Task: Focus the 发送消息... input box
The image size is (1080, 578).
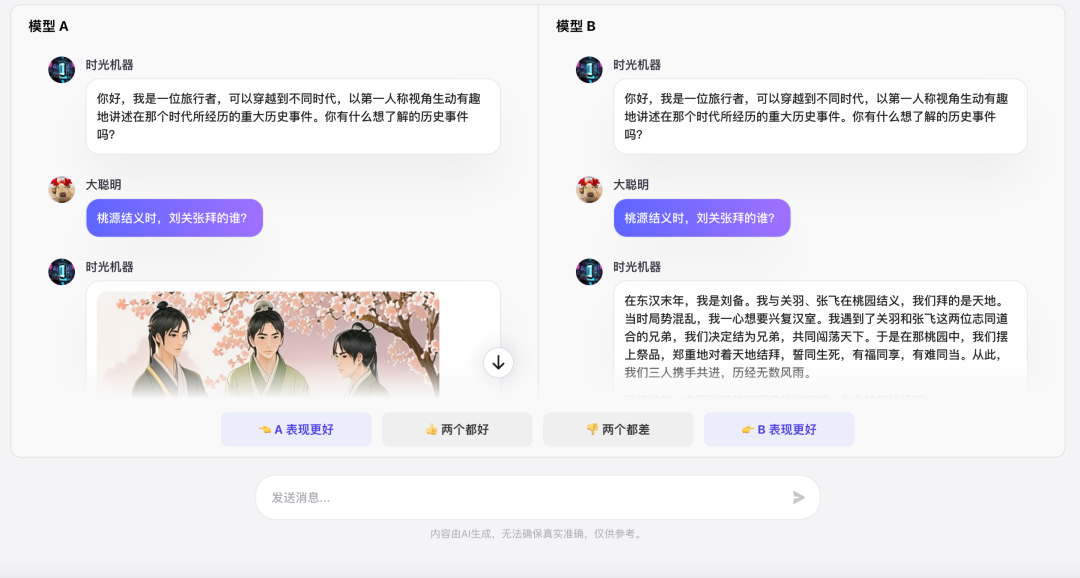Action: click(537, 497)
